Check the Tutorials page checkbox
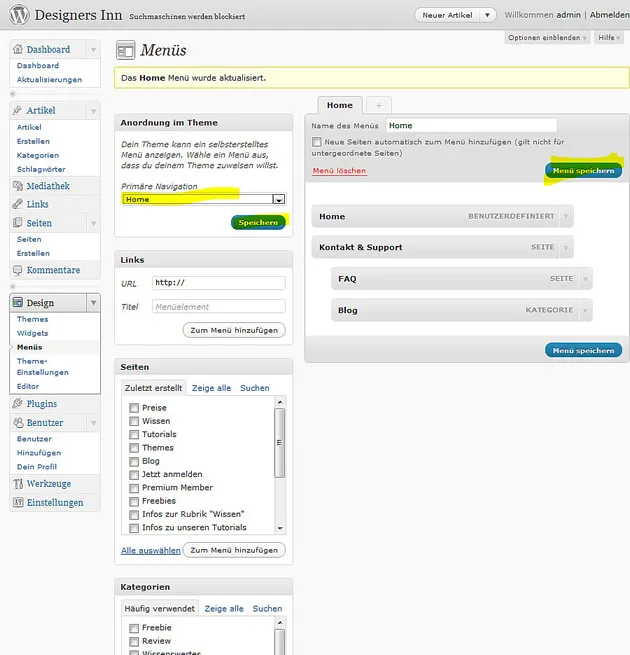Screen dimensions: 630x655 [x=134, y=434]
